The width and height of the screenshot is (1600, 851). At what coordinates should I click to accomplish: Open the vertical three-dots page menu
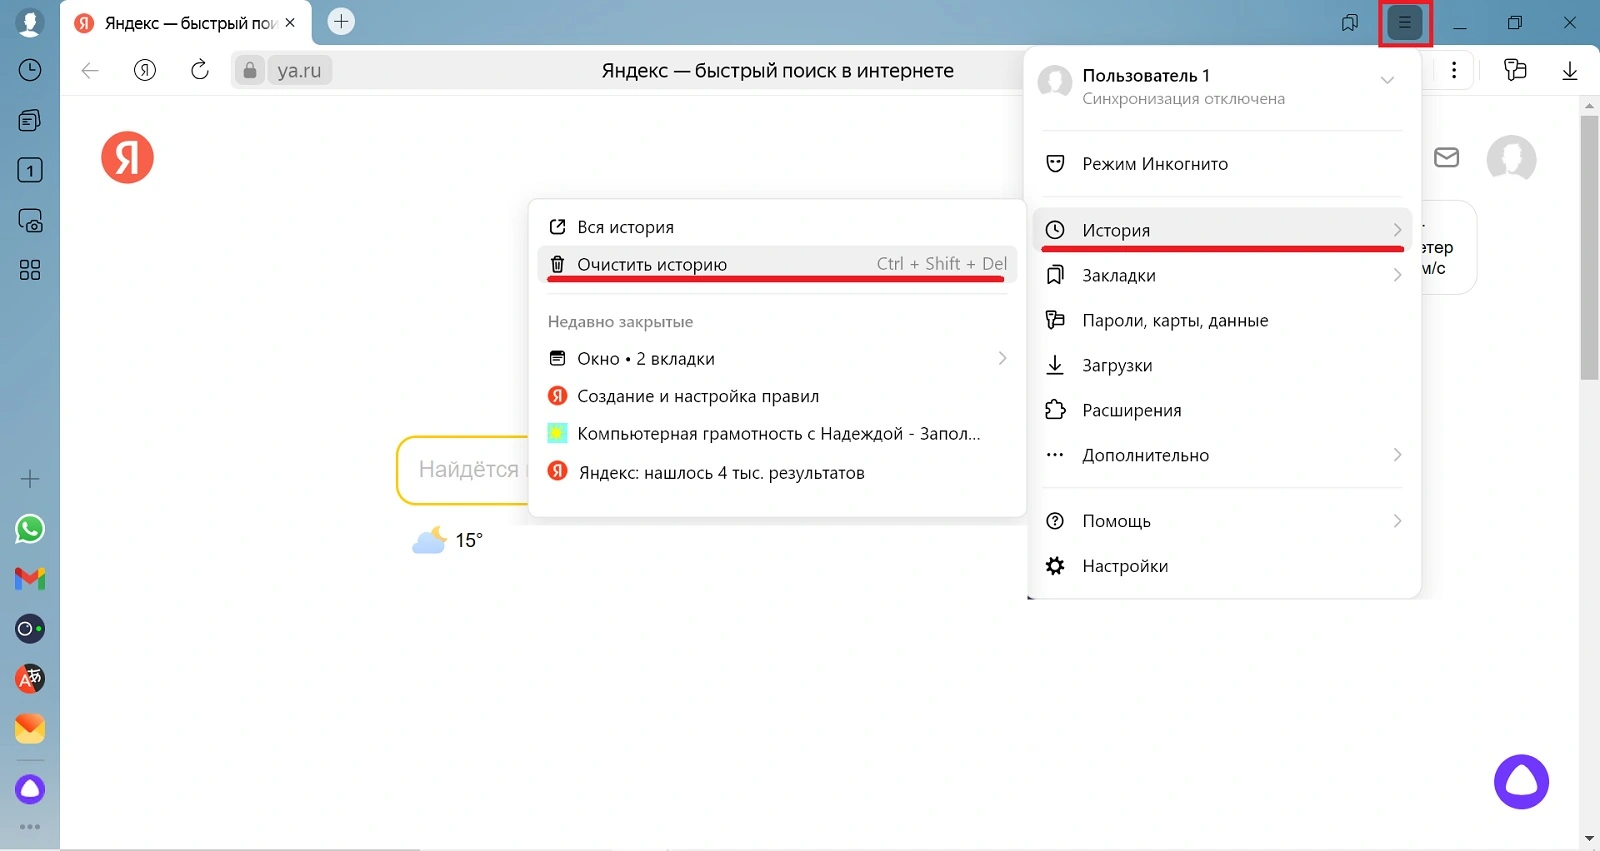pos(1454,70)
